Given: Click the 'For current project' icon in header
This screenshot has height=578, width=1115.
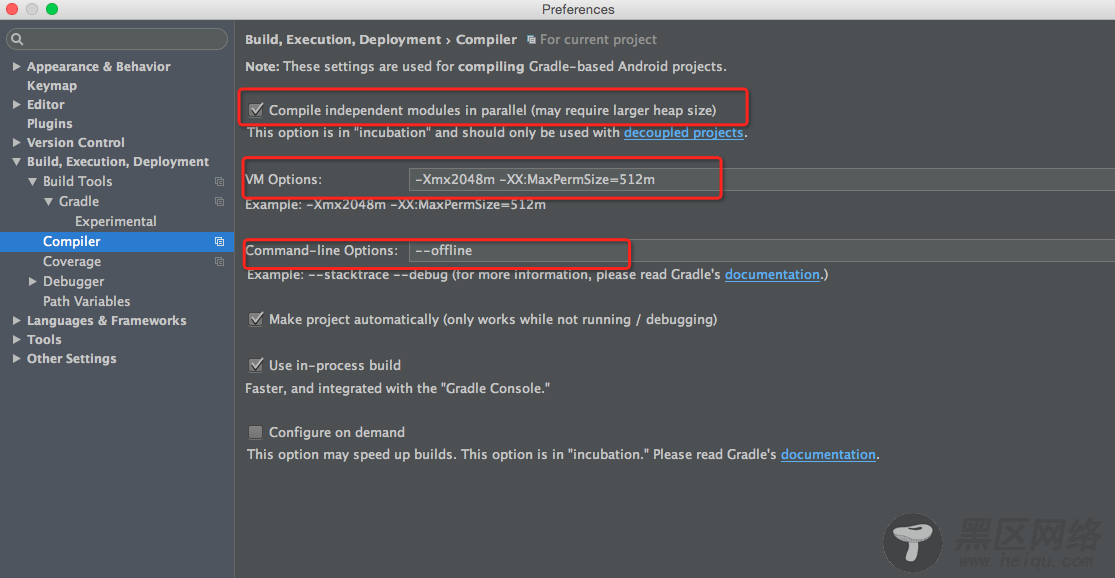Looking at the screenshot, I should coord(531,40).
